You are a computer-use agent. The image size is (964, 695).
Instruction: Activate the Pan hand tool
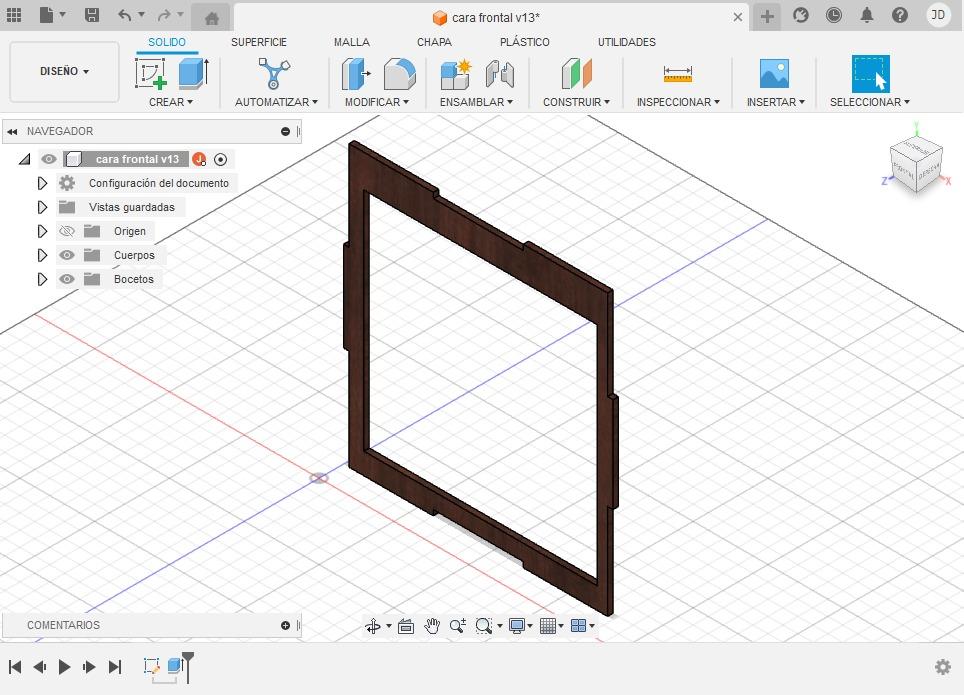[432, 626]
